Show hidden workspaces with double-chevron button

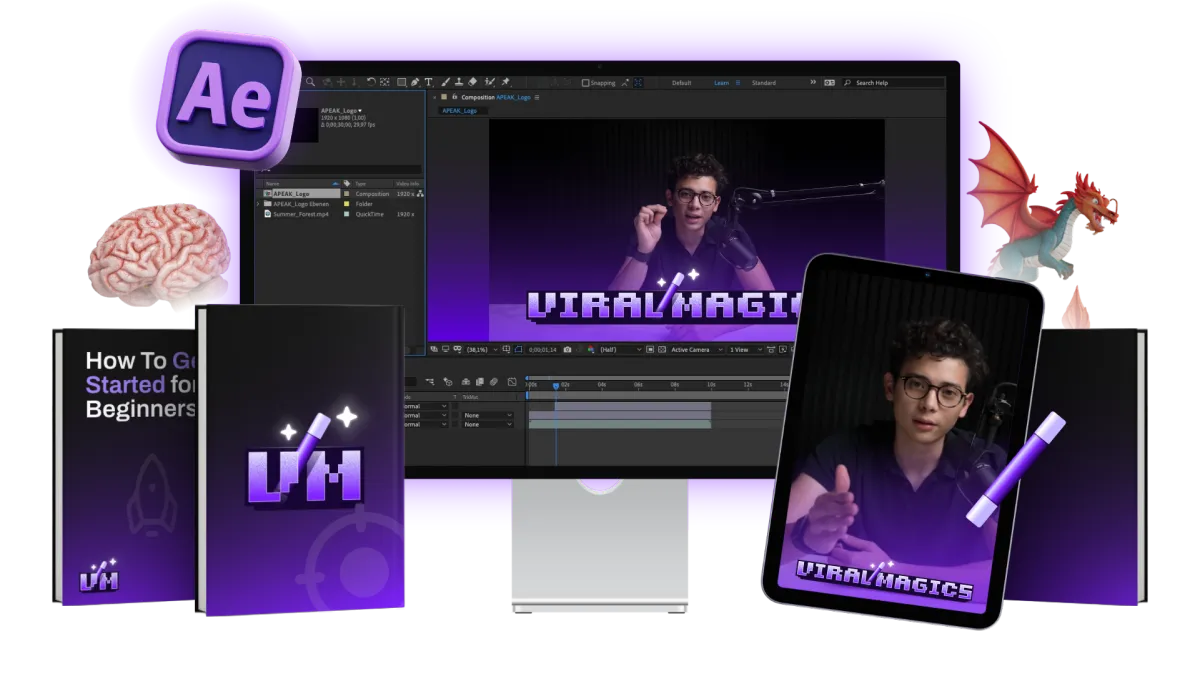point(813,82)
